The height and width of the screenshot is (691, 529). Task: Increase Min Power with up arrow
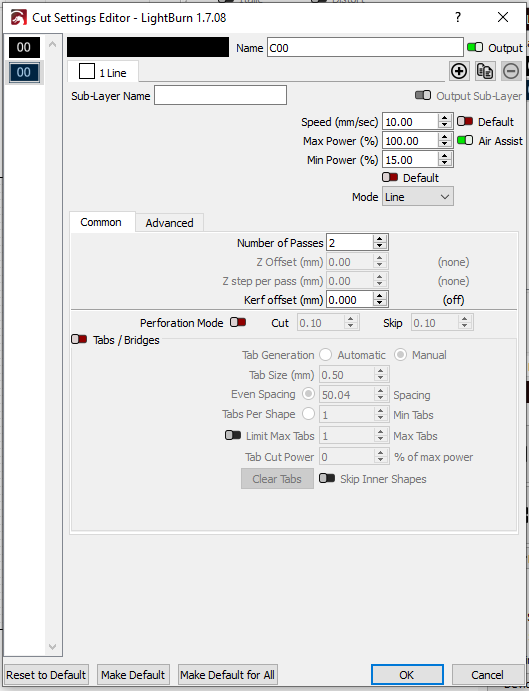click(445, 156)
